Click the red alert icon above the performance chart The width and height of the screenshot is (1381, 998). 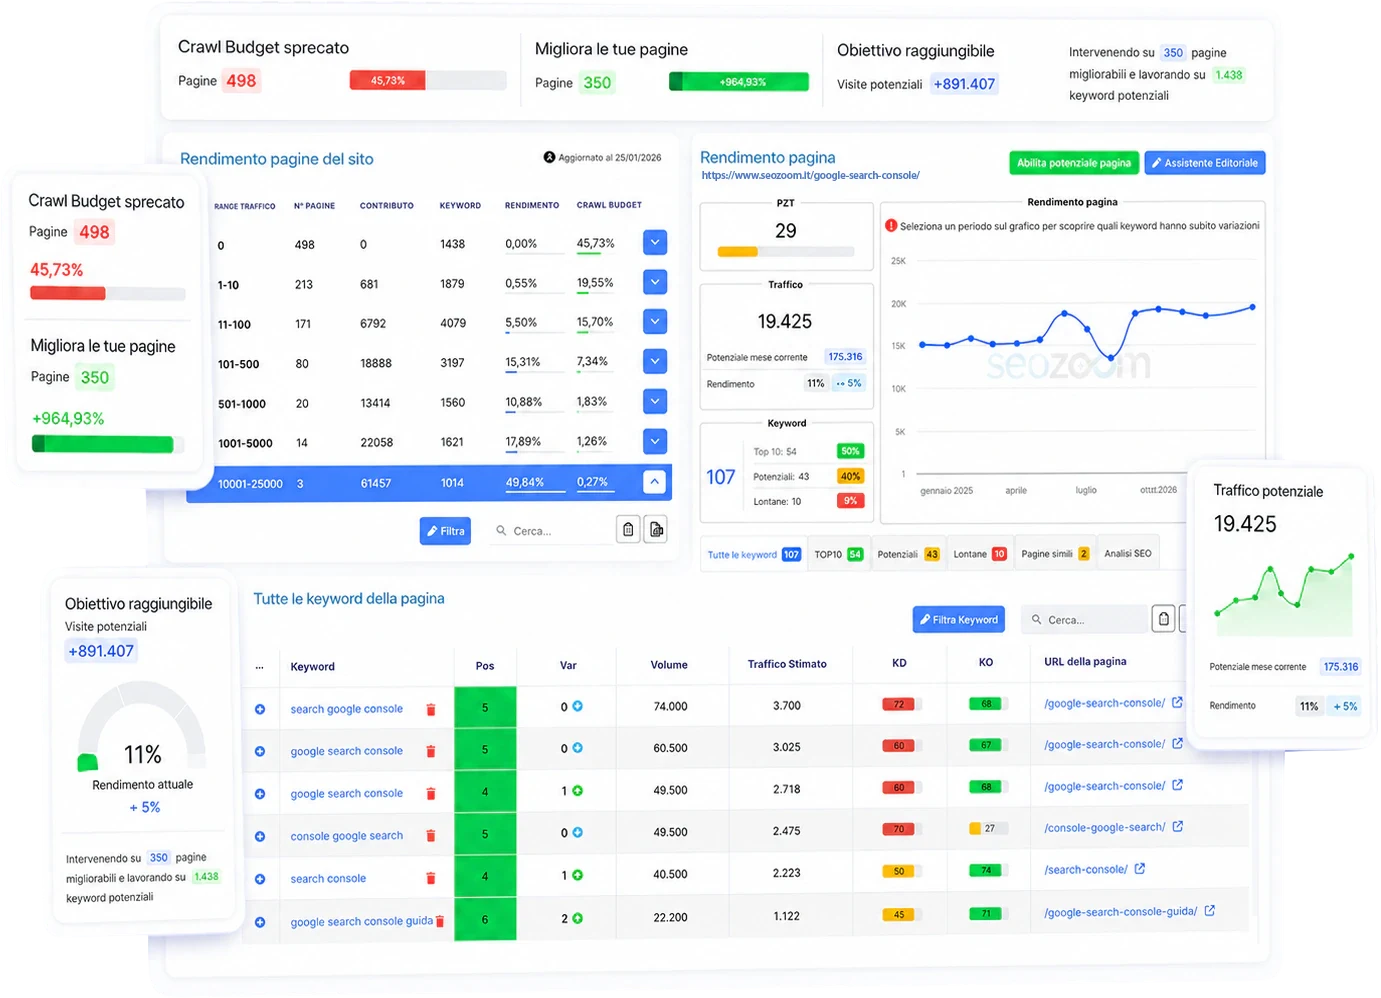(x=891, y=226)
